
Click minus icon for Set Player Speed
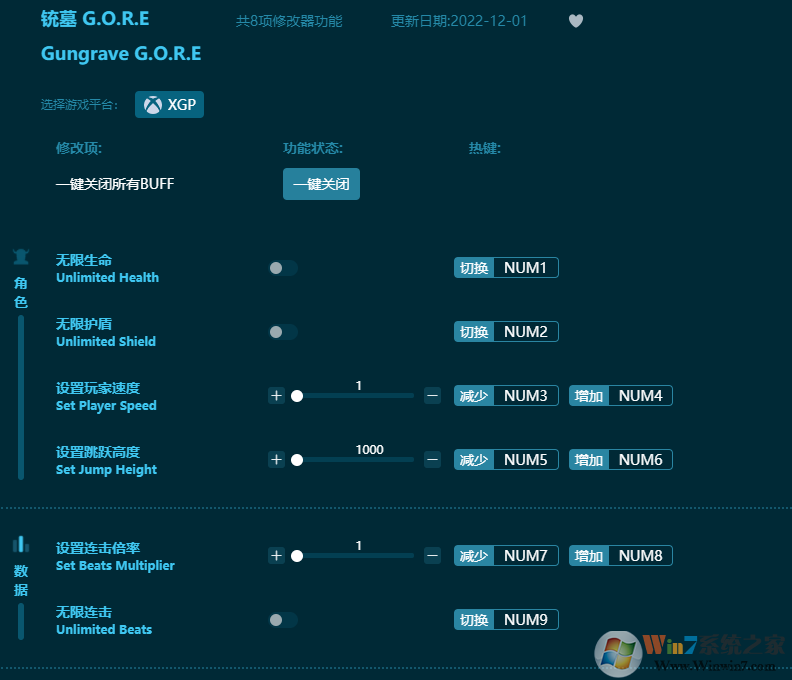pos(432,396)
